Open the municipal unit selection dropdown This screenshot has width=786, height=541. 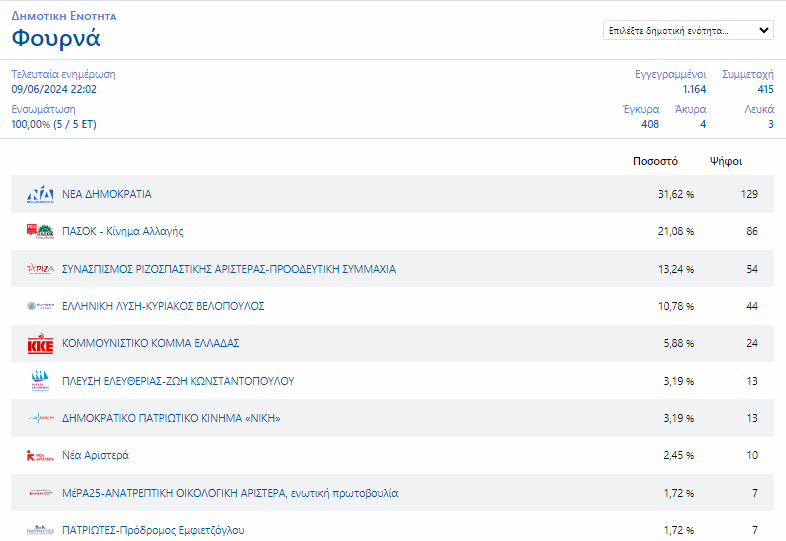688,30
